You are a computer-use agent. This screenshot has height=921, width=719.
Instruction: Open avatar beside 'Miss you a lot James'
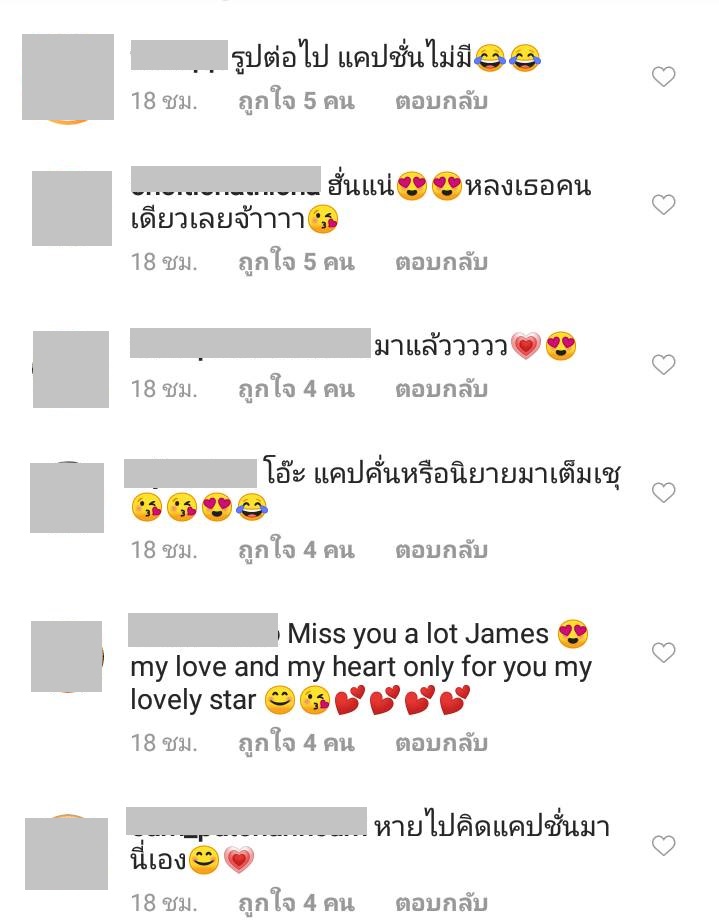tap(67, 656)
